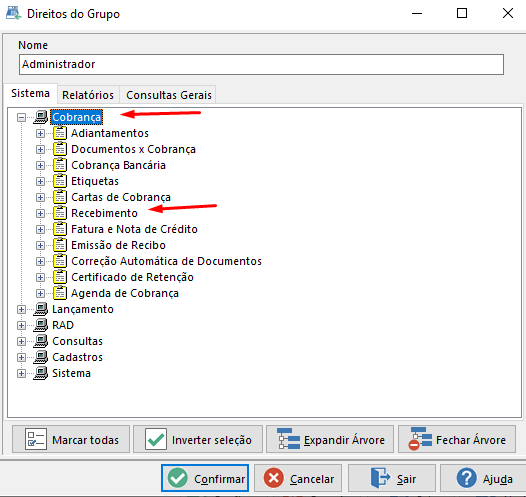Expand the Recebimento node

40,213
